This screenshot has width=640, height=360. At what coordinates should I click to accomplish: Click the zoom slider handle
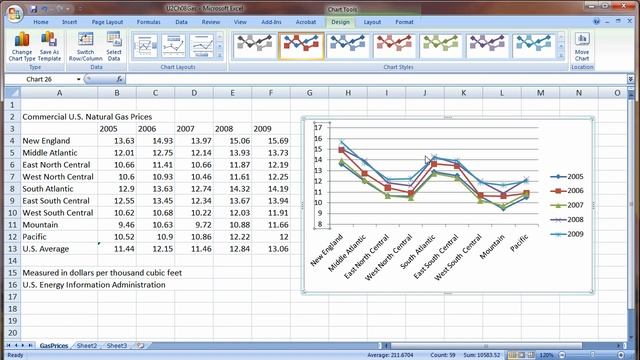point(593,356)
